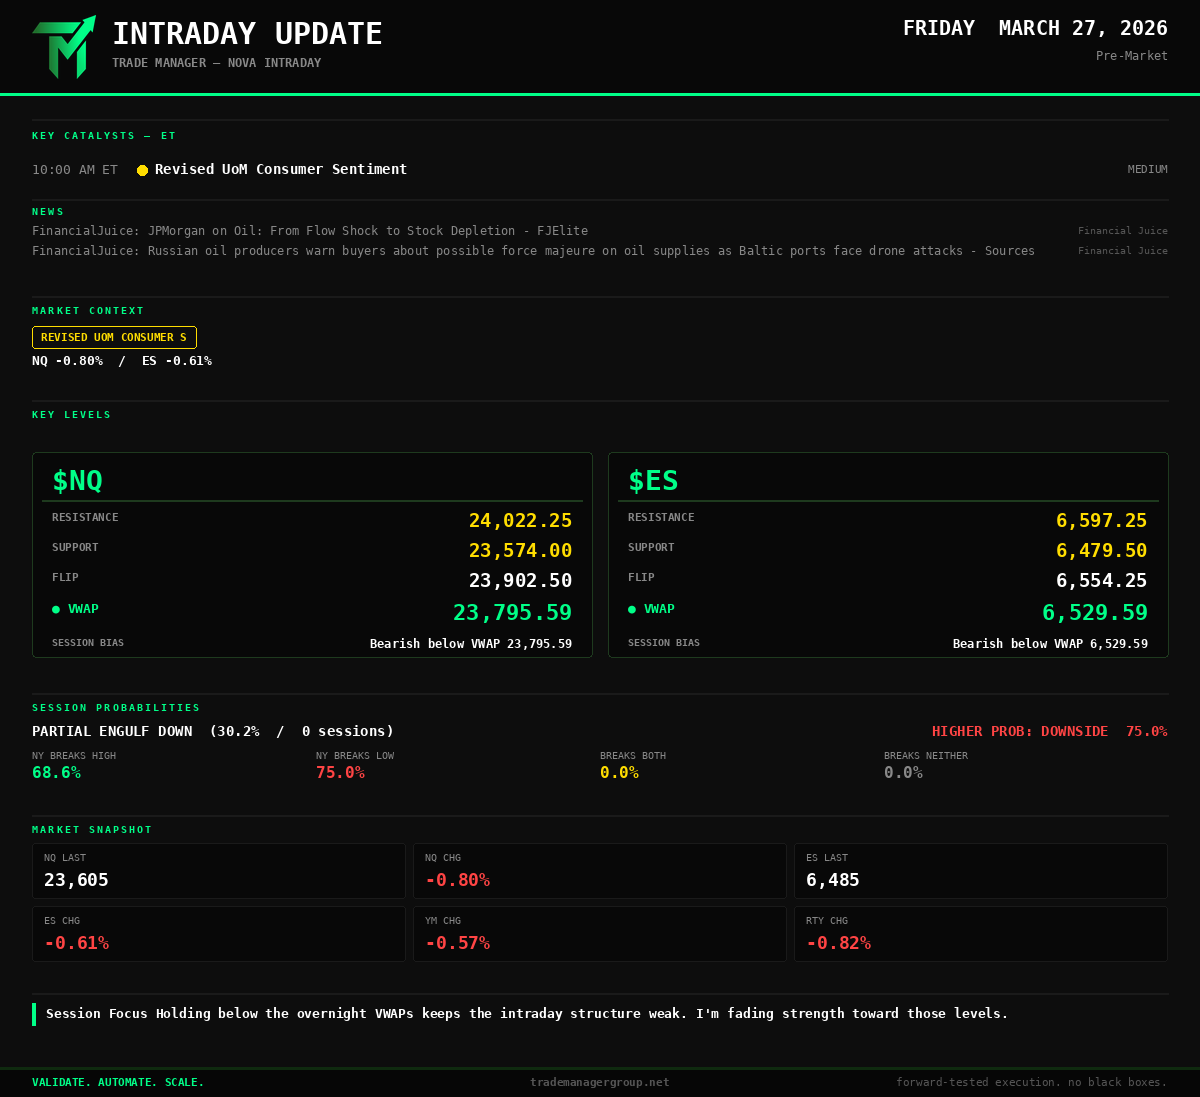Select the YM CHG -0.57% tile
Viewport: 1200px width, 1097px height.
click(x=600, y=934)
